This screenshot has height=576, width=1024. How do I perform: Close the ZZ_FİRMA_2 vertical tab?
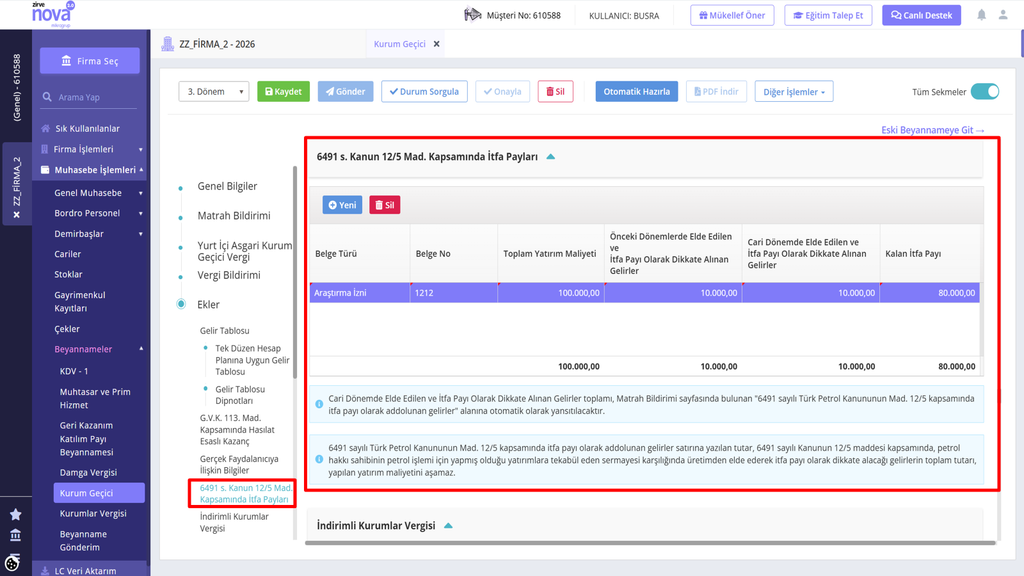[16, 215]
